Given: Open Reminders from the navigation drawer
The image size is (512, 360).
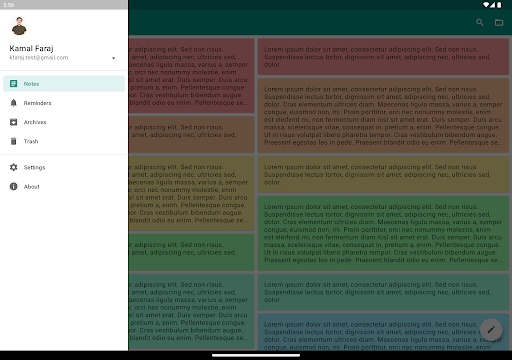Looking at the screenshot, I should 64,103.
